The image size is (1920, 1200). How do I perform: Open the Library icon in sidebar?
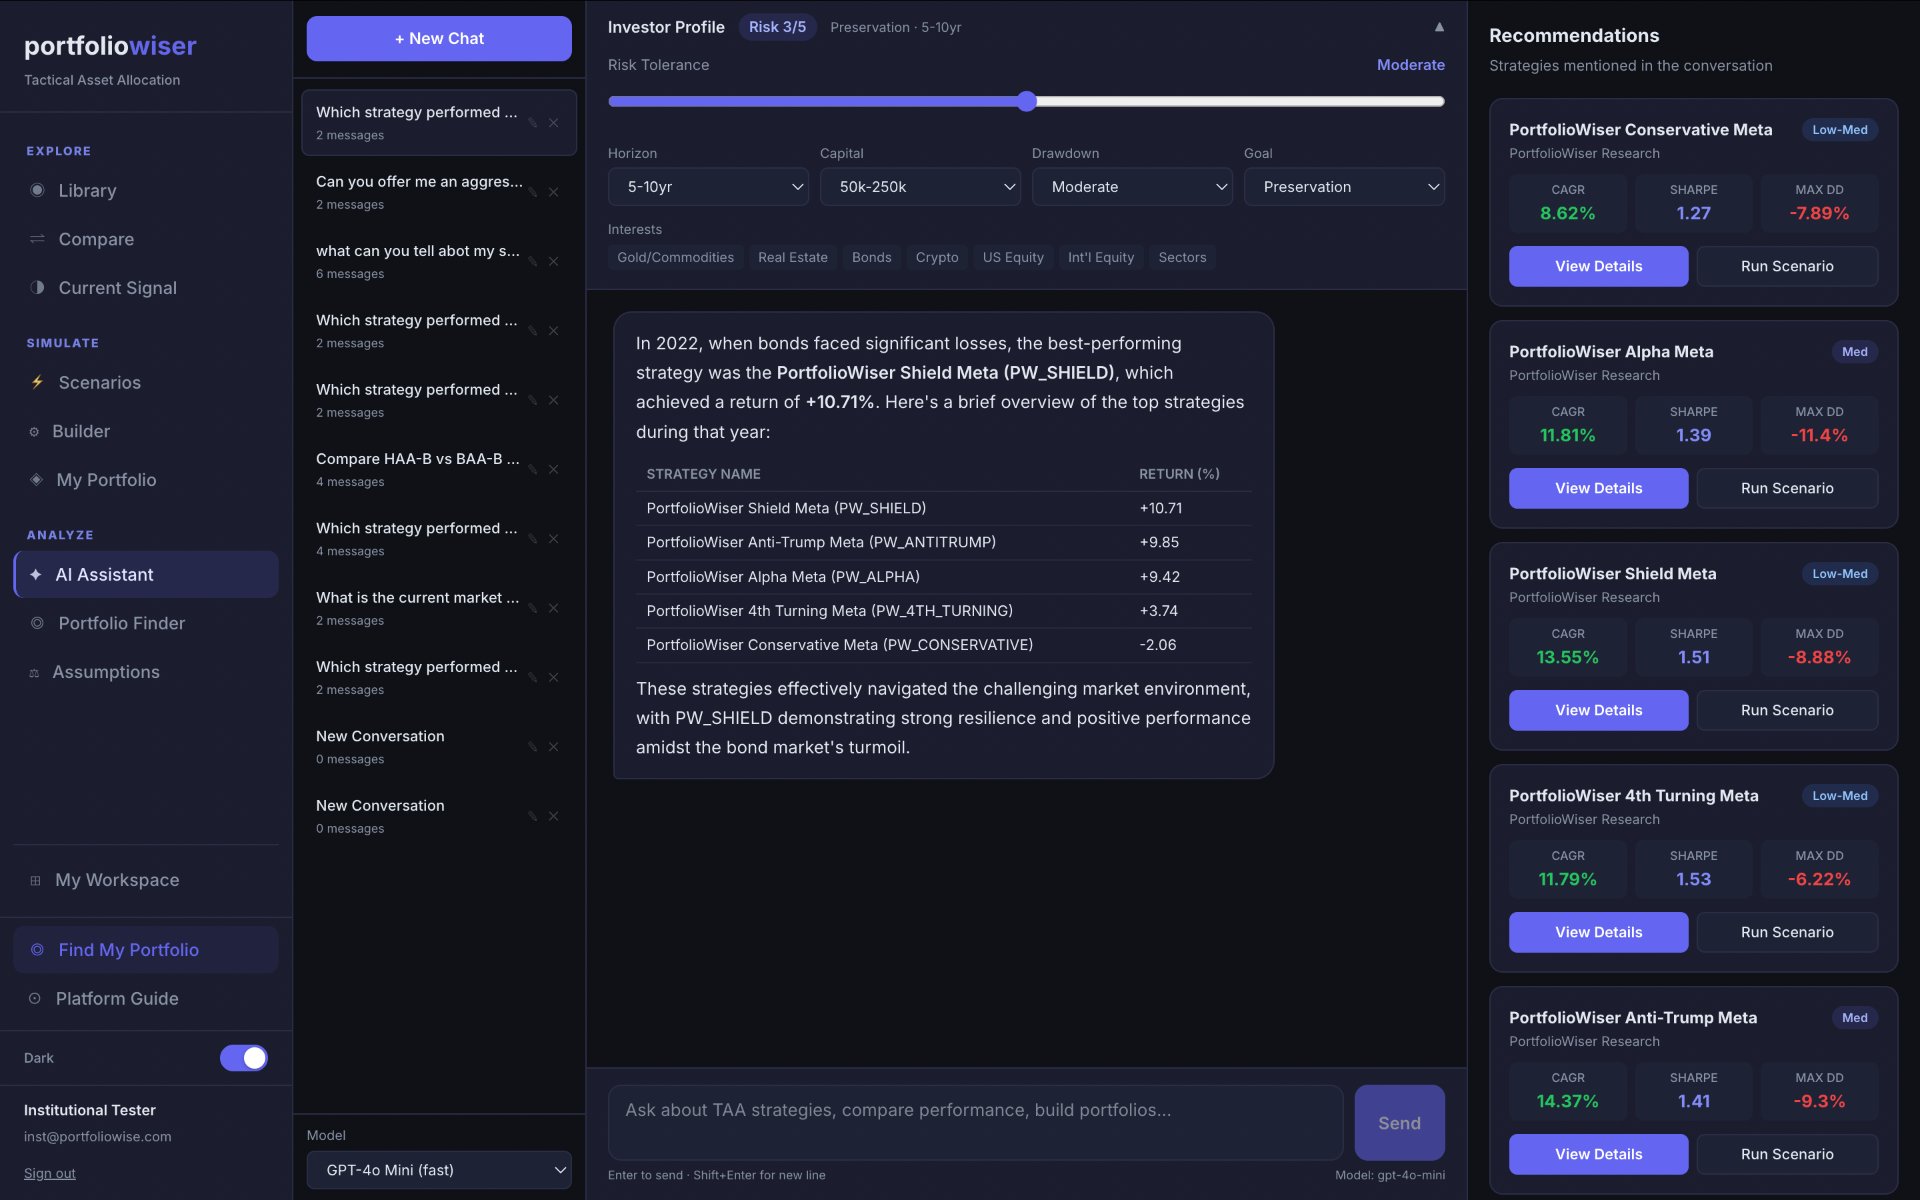(37, 190)
